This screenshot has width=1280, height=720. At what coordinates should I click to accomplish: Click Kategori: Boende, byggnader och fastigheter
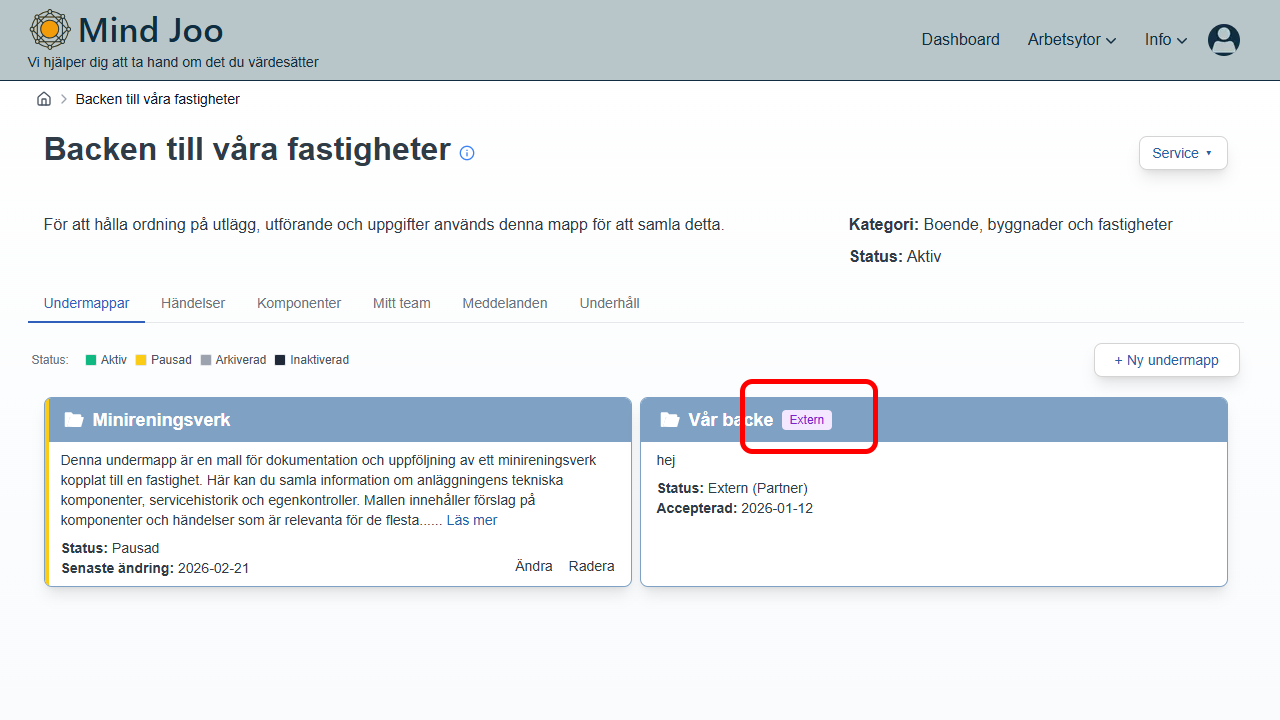tap(1011, 224)
